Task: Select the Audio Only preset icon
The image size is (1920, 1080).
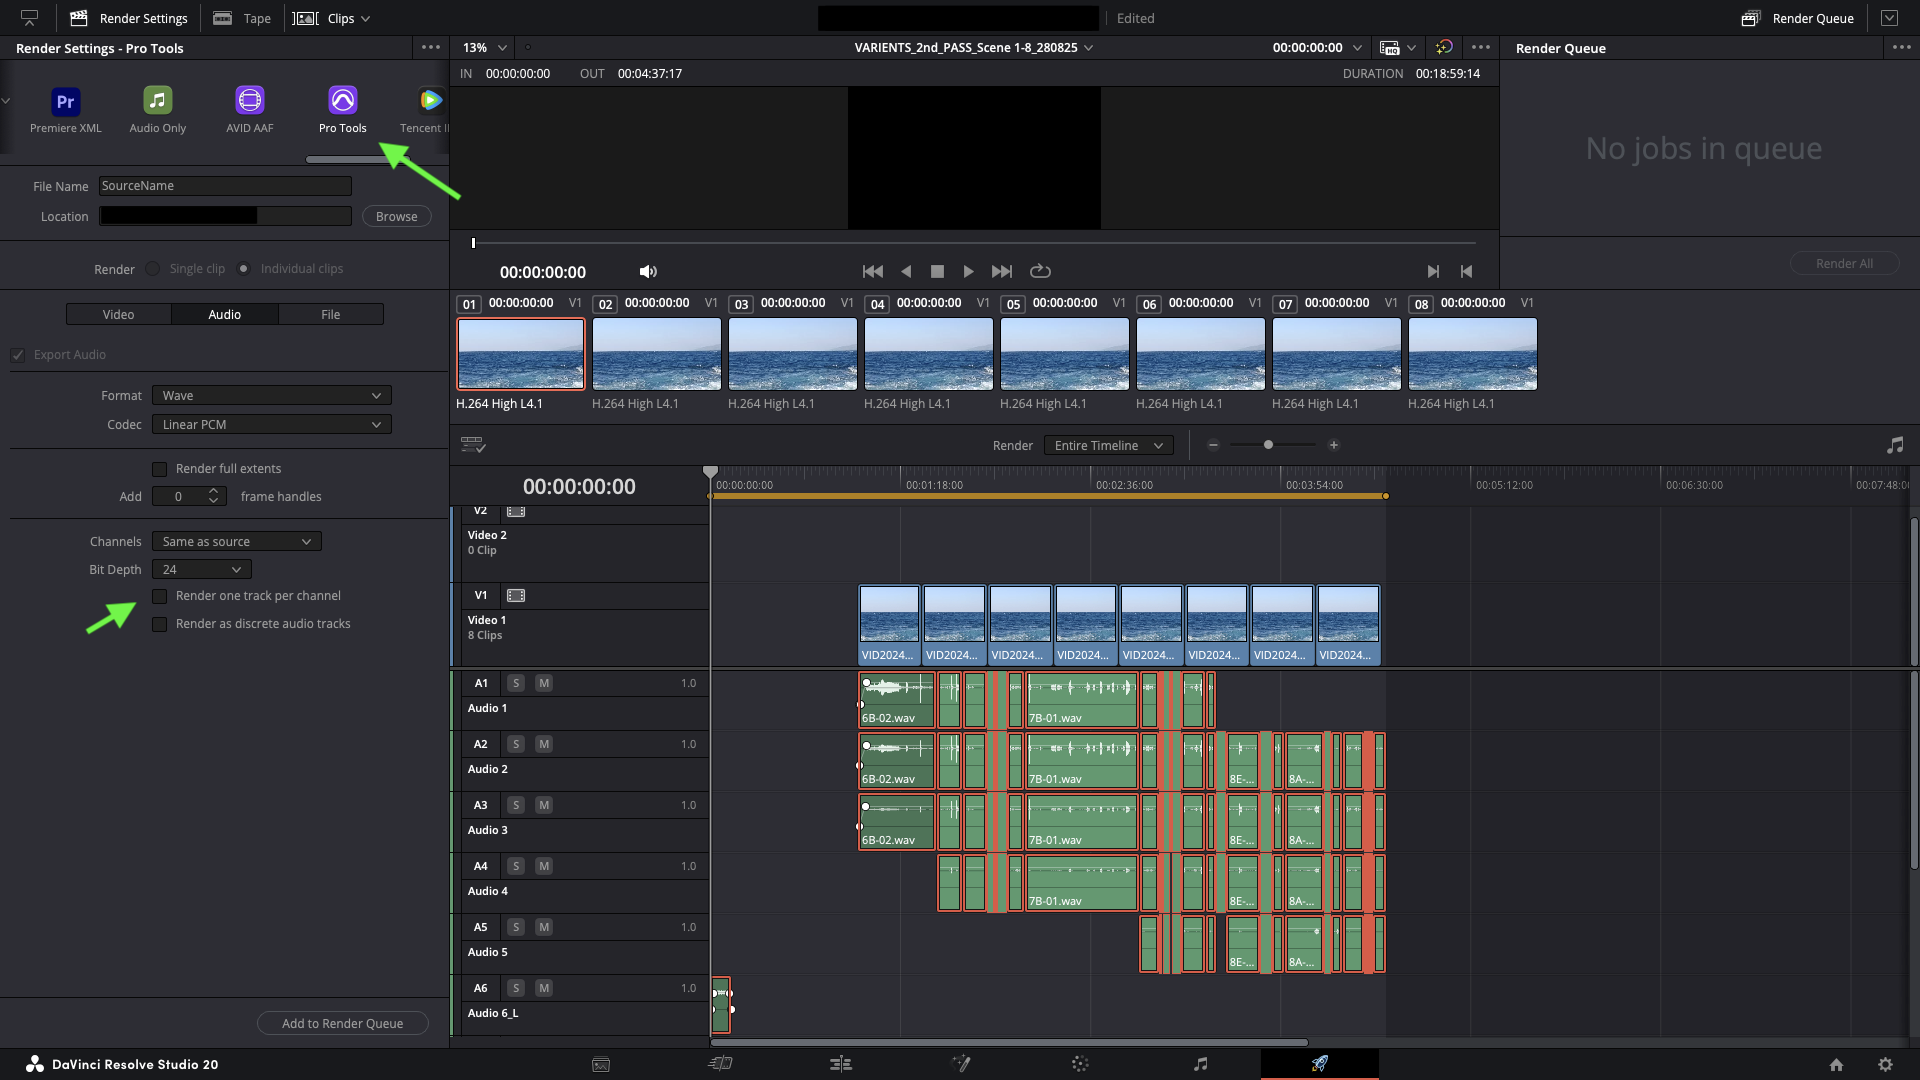Action: [x=157, y=100]
